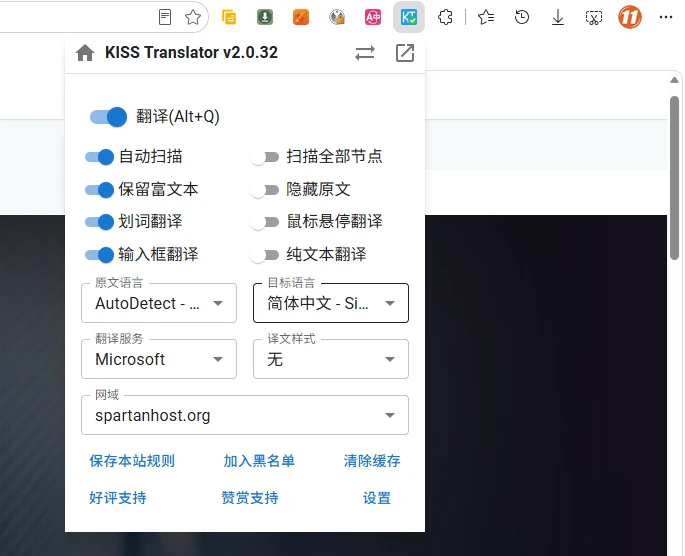
Task: Open the pink translate extension icon
Action: (x=373, y=17)
